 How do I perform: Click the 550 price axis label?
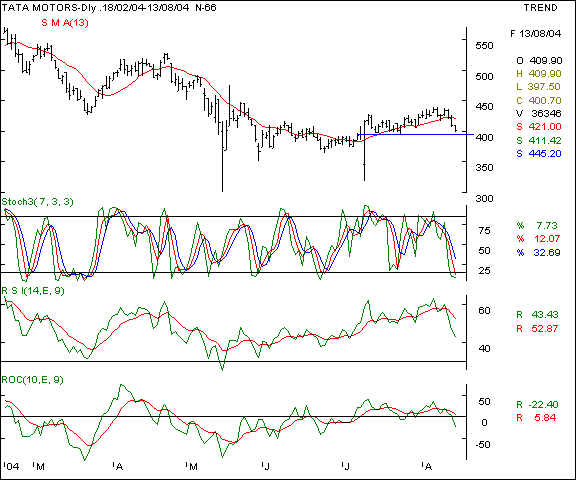[484, 46]
